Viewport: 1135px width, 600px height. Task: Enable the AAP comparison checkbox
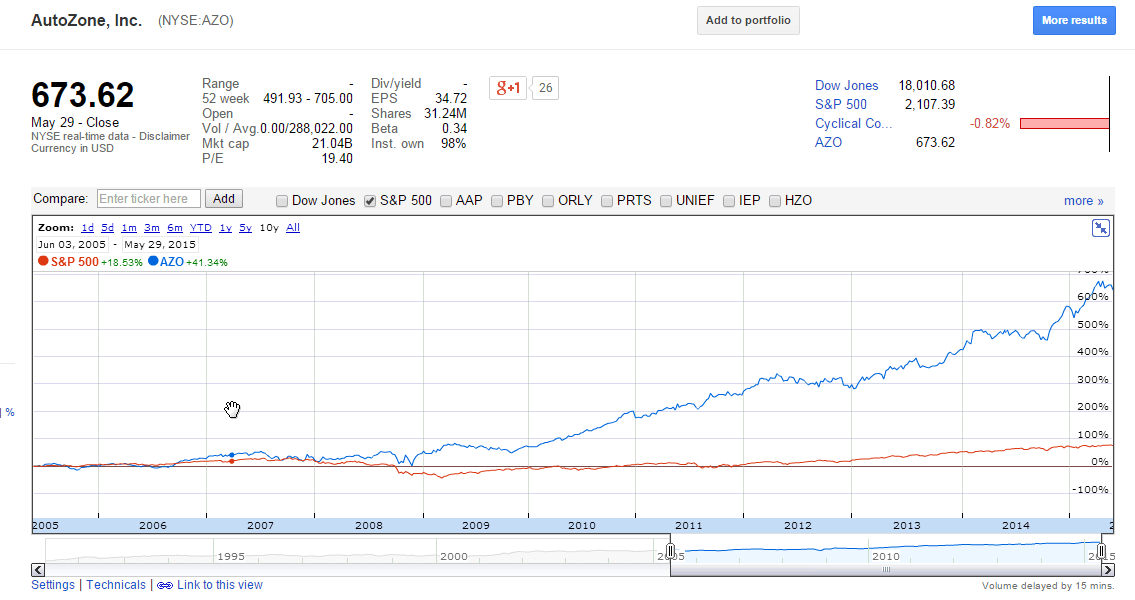(x=446, y=201)
